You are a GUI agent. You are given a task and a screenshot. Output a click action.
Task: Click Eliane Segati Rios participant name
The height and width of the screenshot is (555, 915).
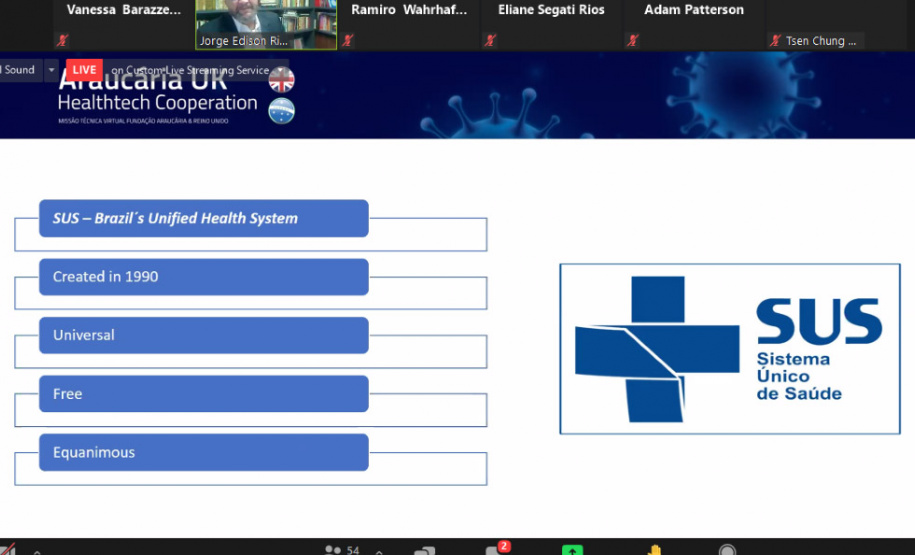[551, 10]
